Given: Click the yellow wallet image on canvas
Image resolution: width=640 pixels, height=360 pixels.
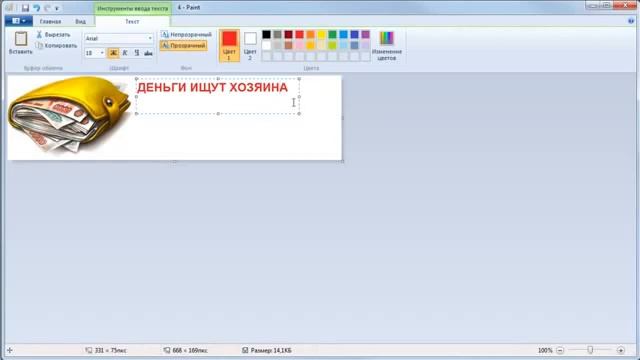Looking at the screenshot, I should click(68, 114).
